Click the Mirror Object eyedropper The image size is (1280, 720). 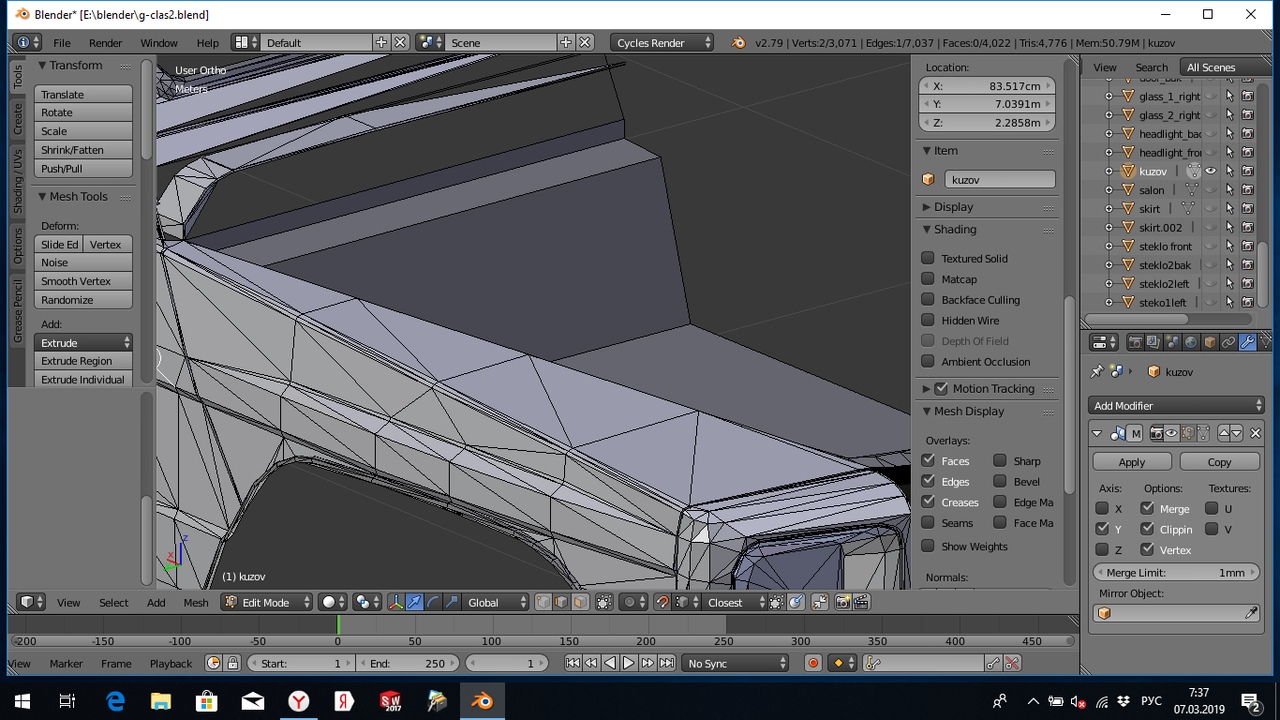(x=1251, y=613)
